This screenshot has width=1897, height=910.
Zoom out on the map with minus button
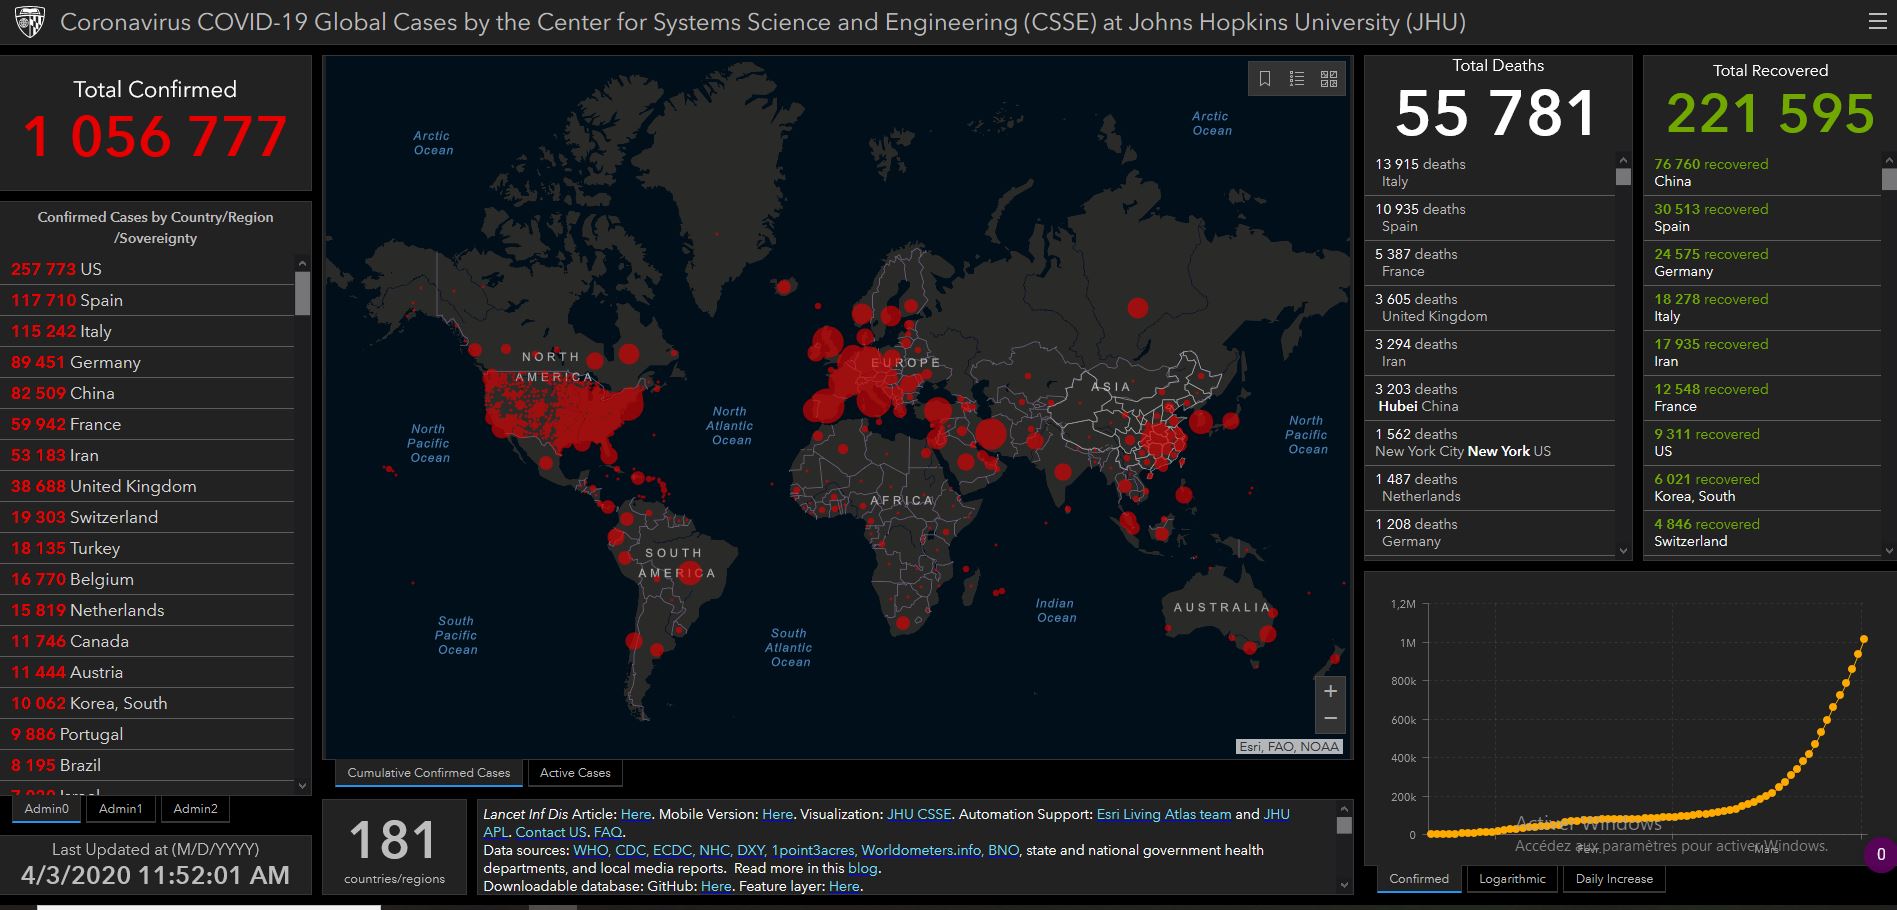pos(1330,719)
